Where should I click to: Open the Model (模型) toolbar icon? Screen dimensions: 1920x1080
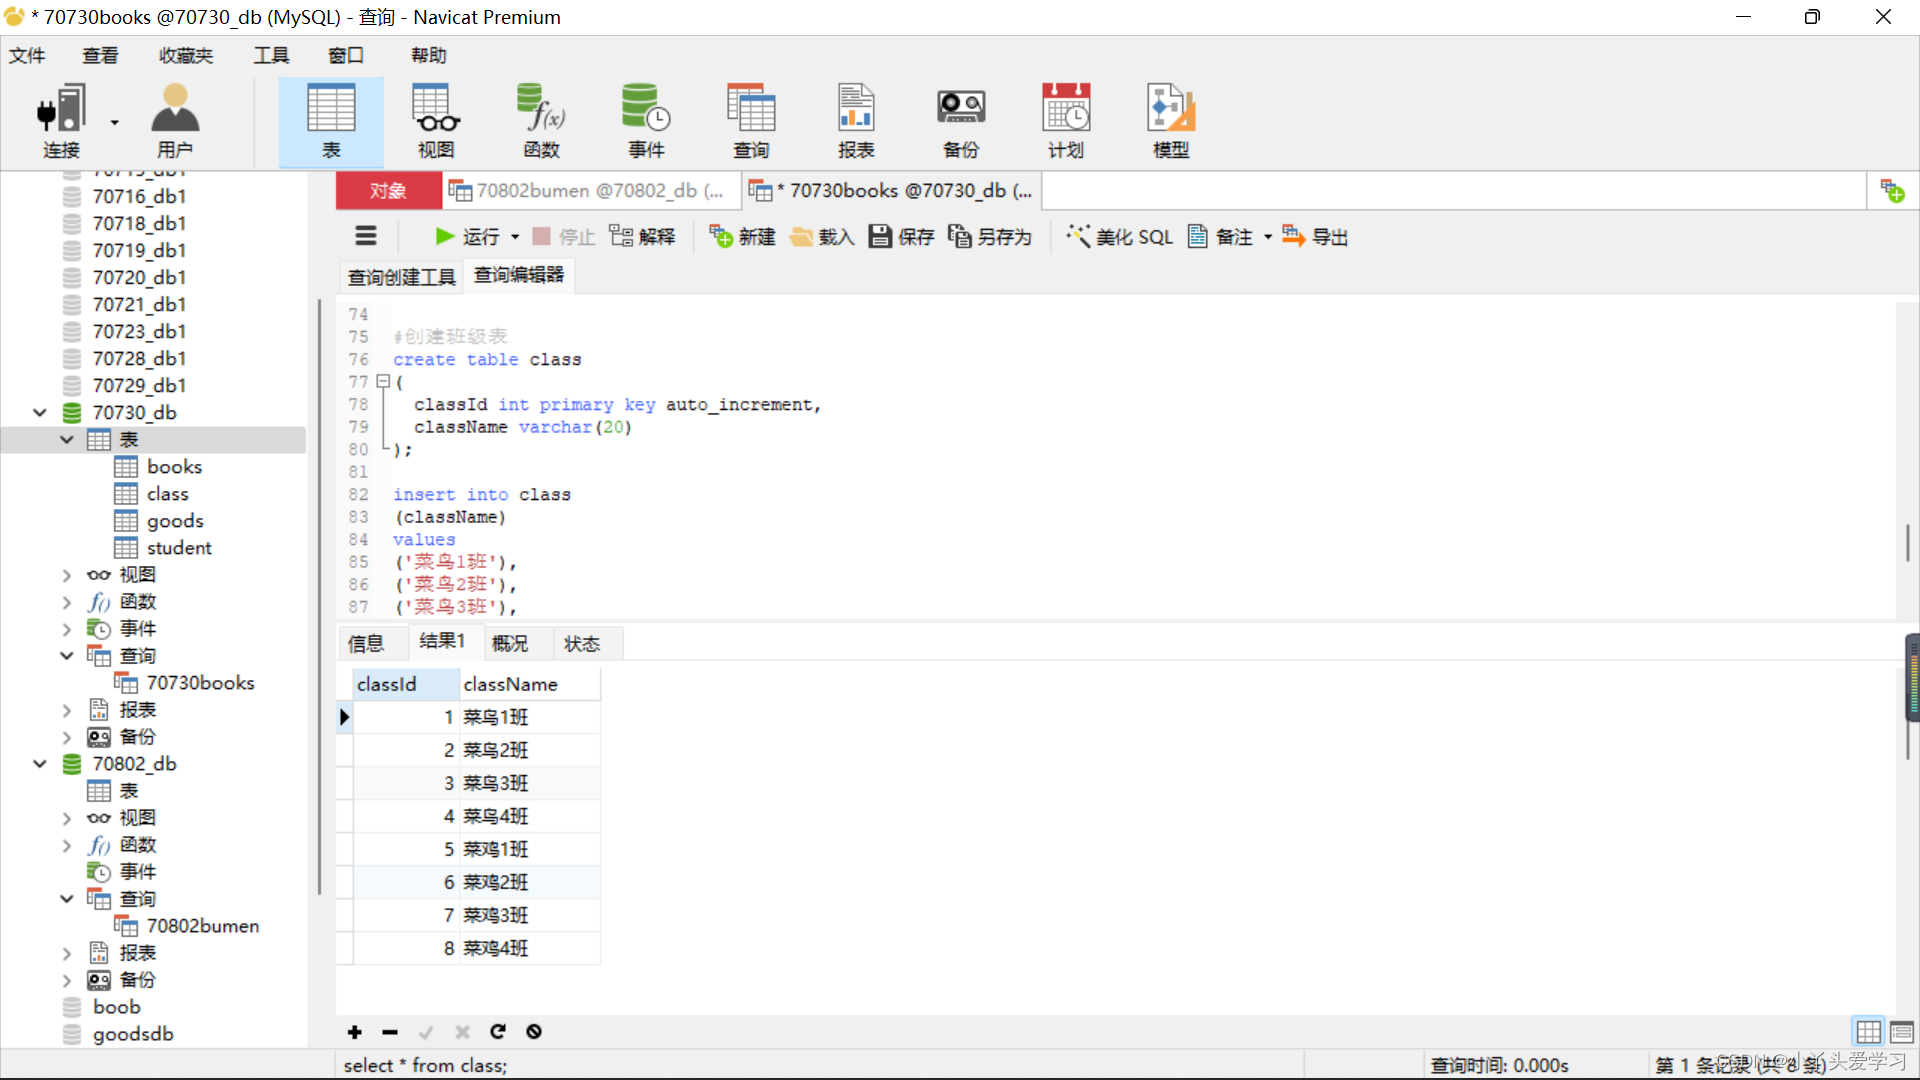coord(1171,121)
